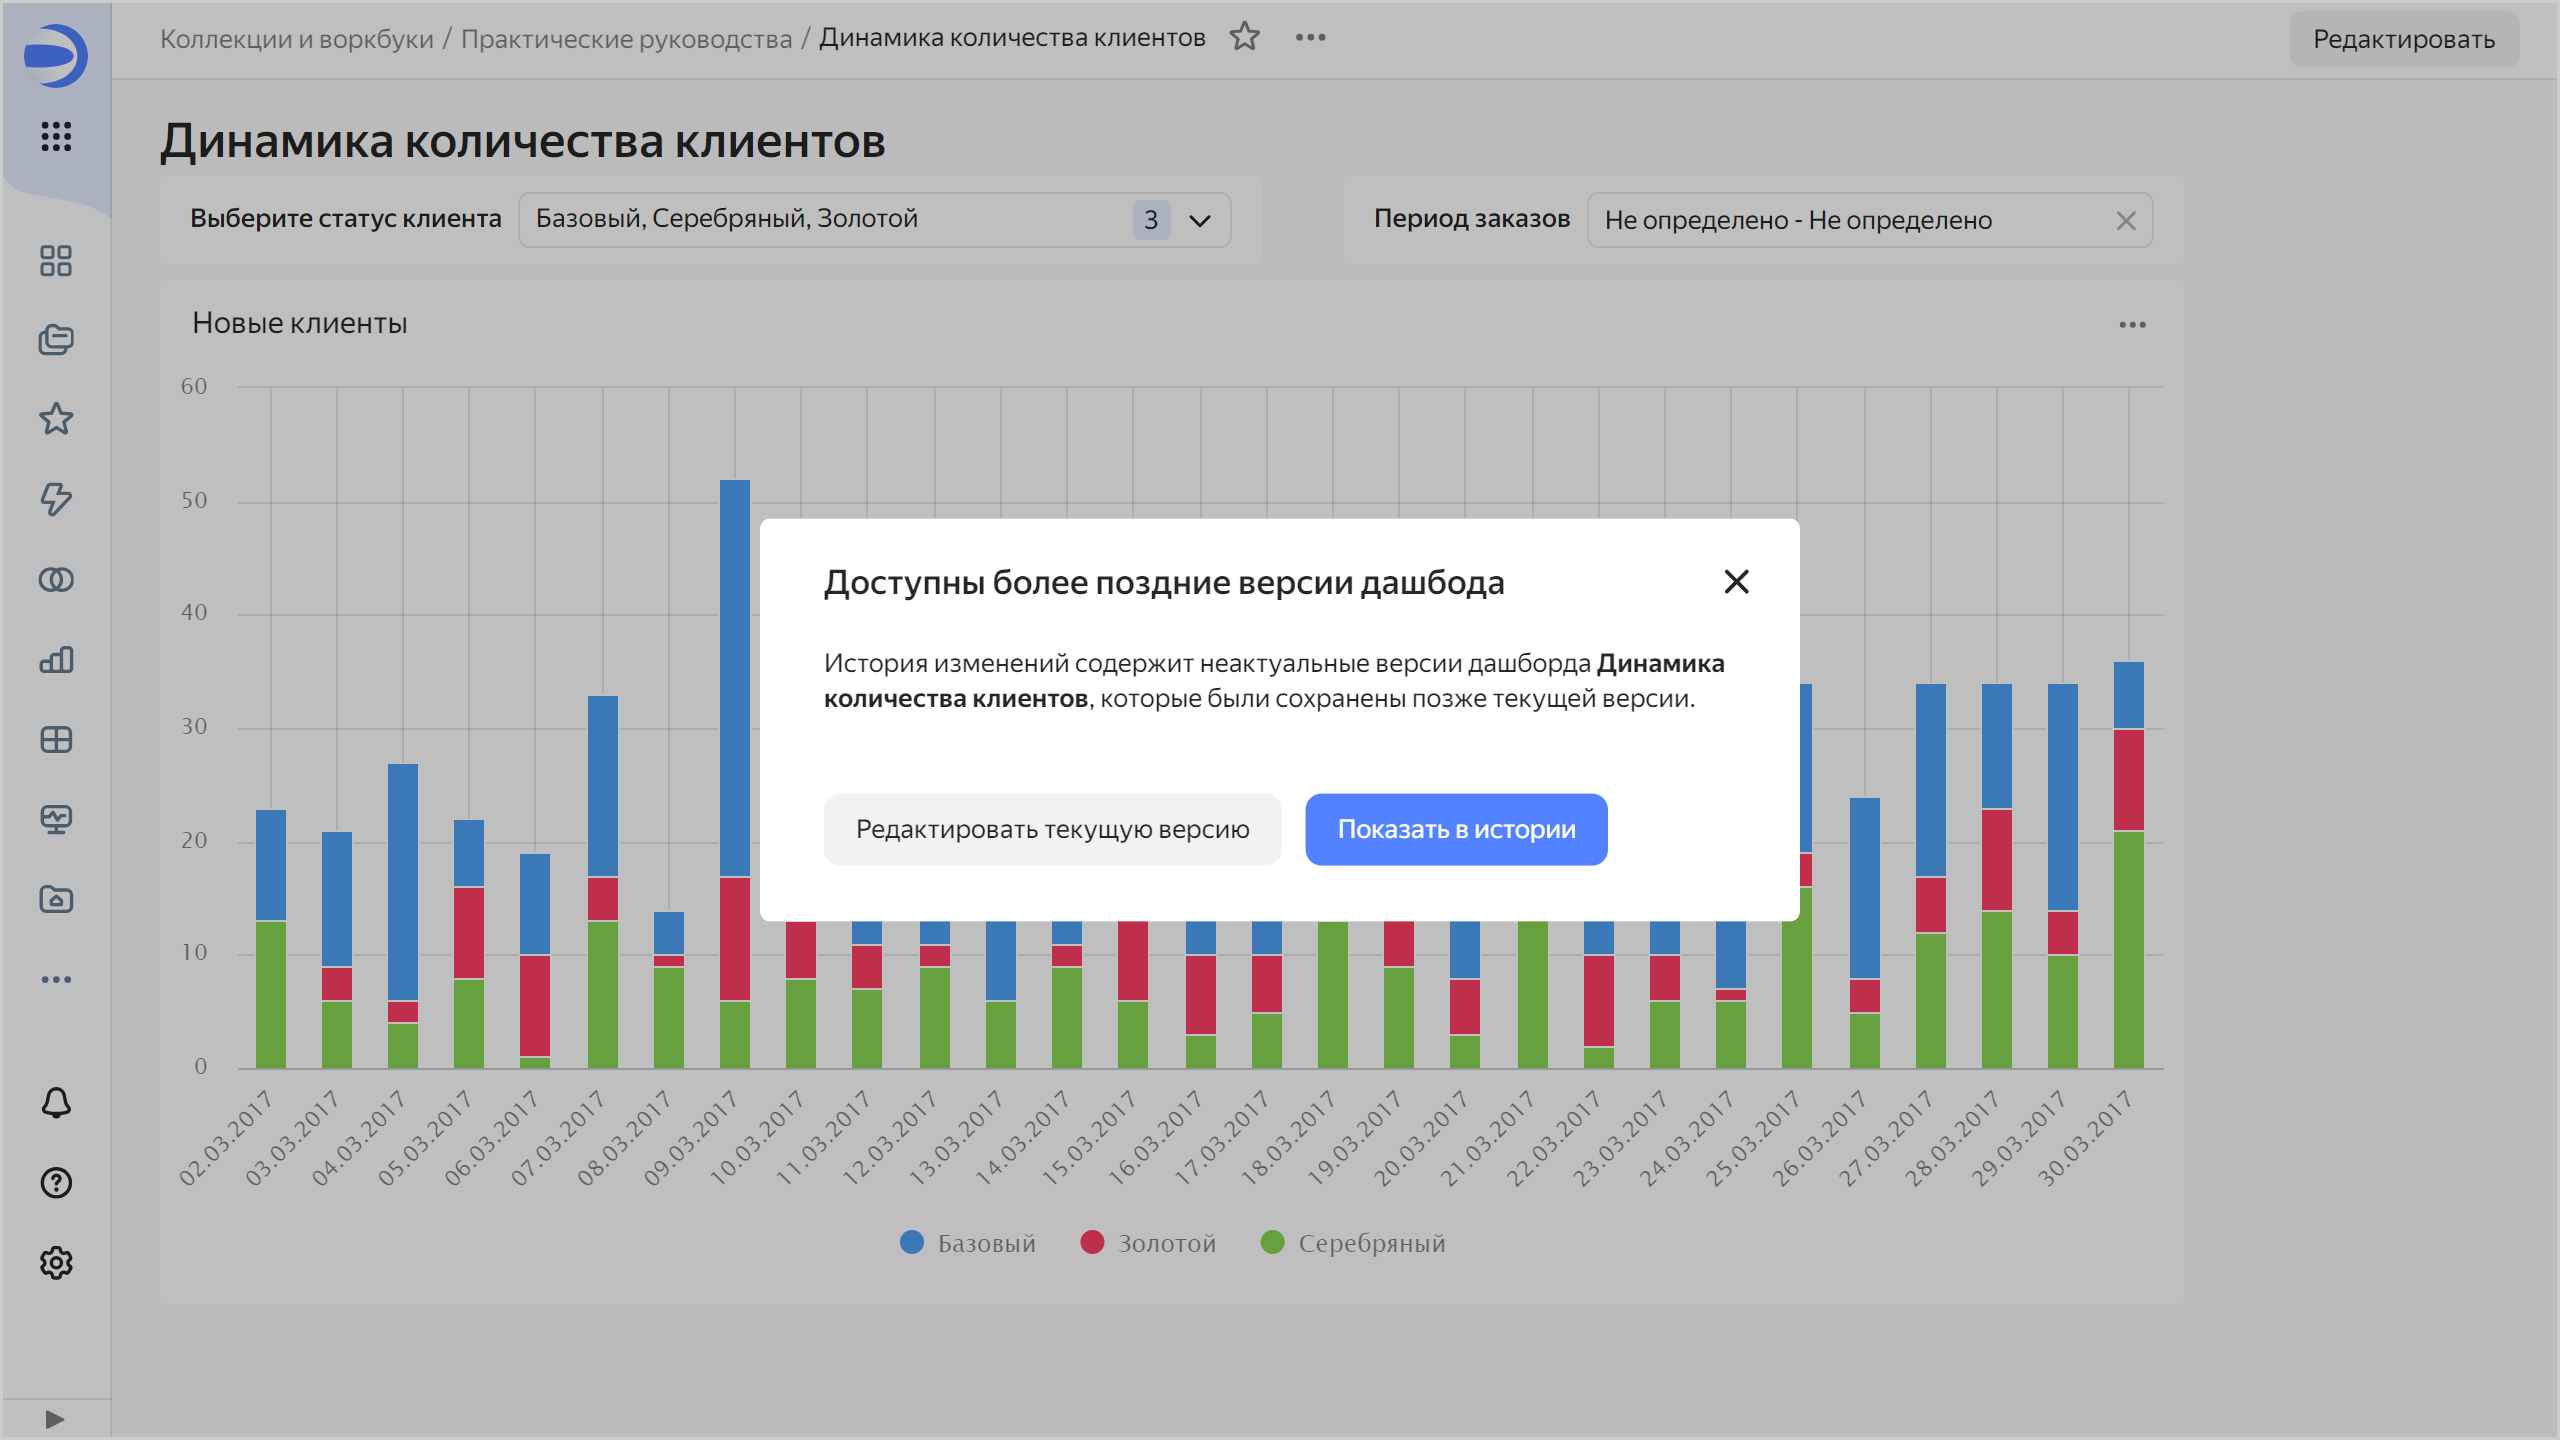2560x1440 pixels.
Task: Open settings gear in the sidebar
Action: point(56,1263)
